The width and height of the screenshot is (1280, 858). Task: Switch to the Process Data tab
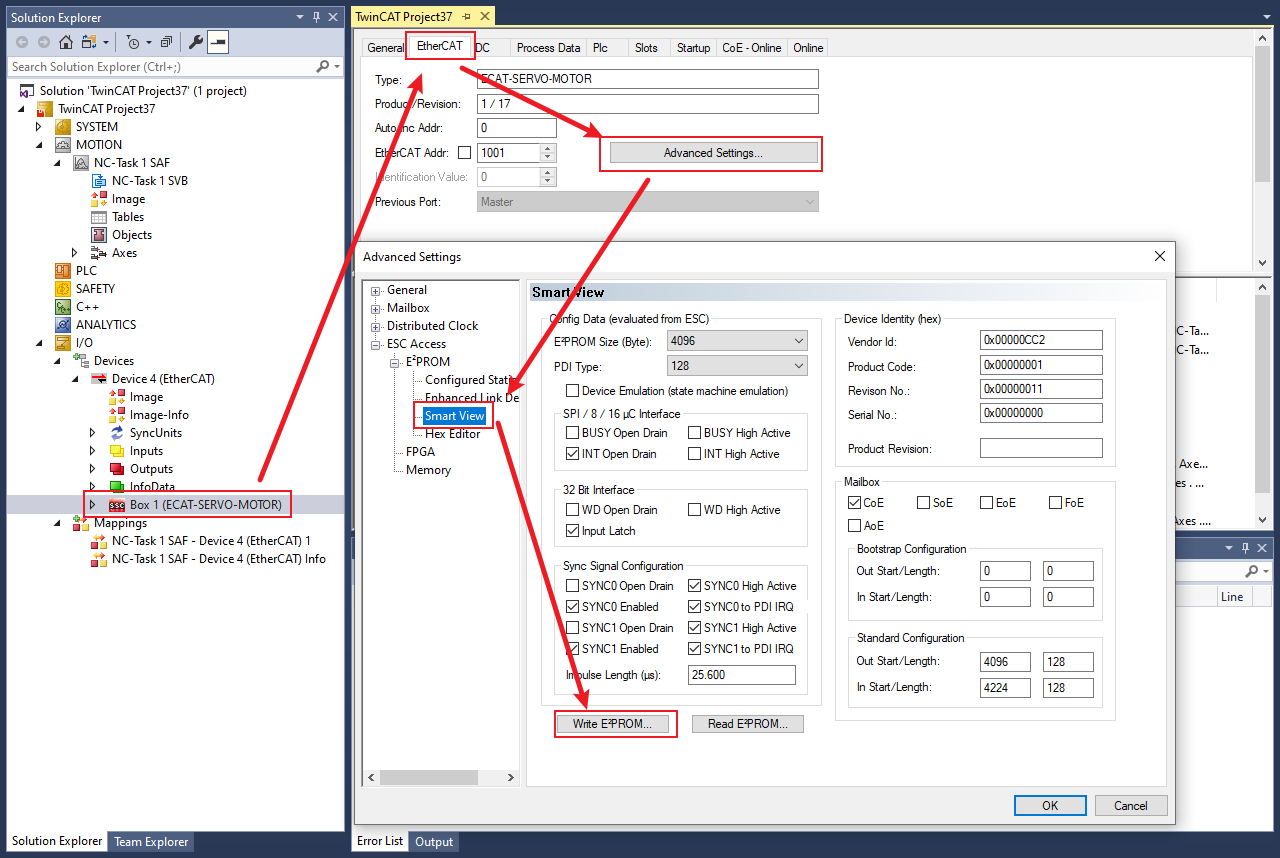point(548,47)
